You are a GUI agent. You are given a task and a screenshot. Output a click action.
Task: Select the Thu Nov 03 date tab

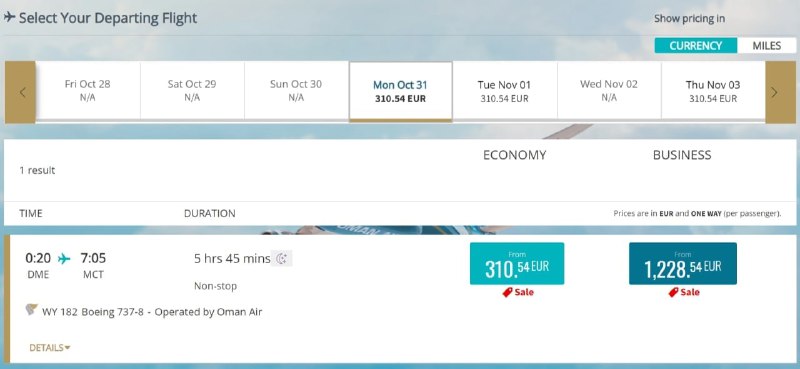coord(713,91)
